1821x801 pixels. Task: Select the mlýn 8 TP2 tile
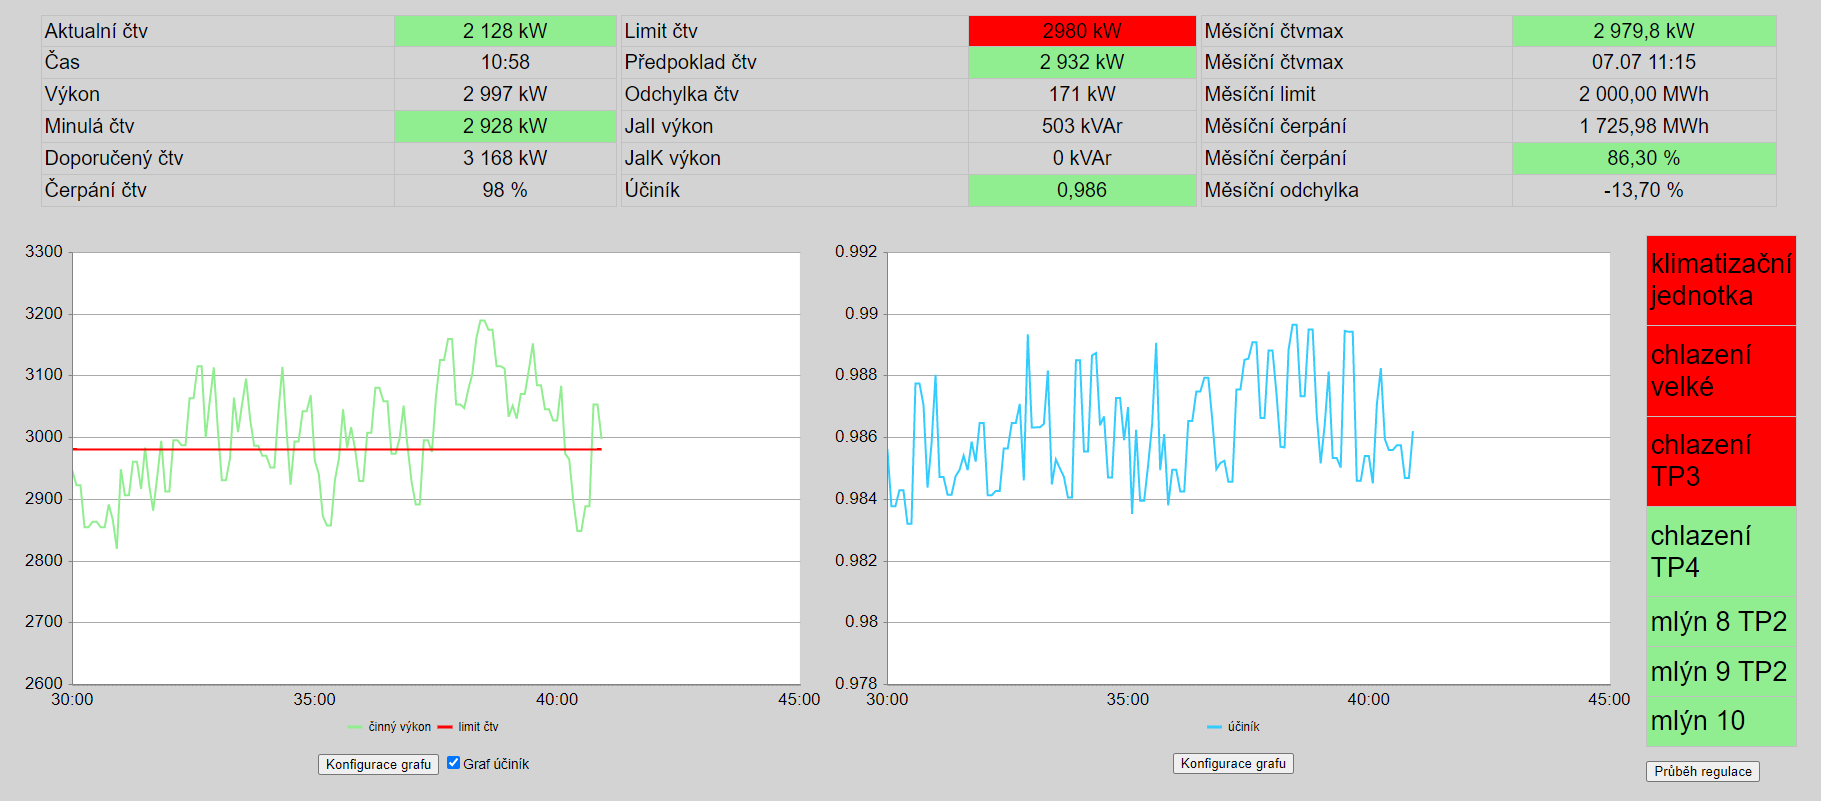(x=1720, y=622)
